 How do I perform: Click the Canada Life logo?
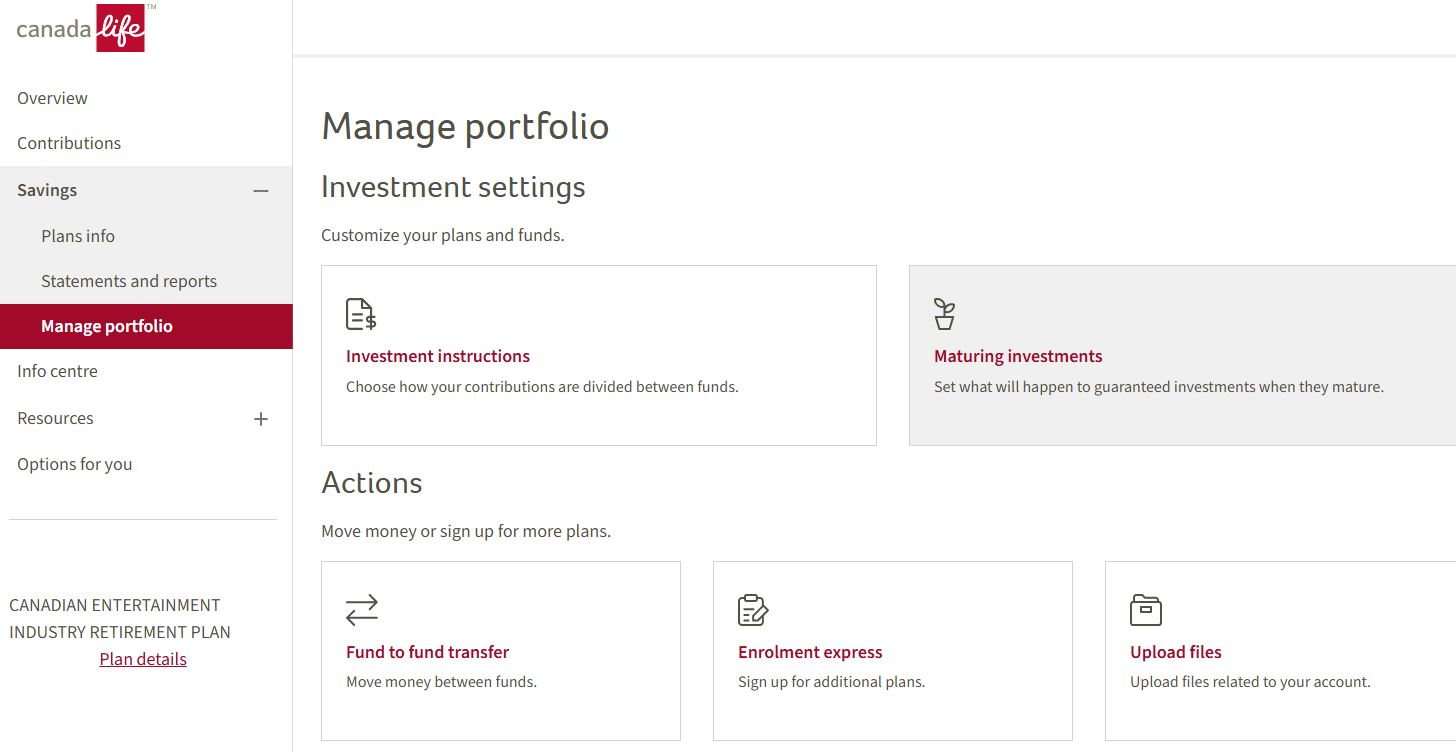[x=81, y=28]
